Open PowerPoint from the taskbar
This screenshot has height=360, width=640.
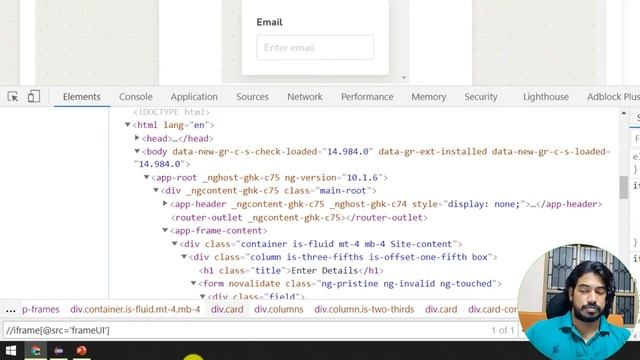[x=81, y=351]
